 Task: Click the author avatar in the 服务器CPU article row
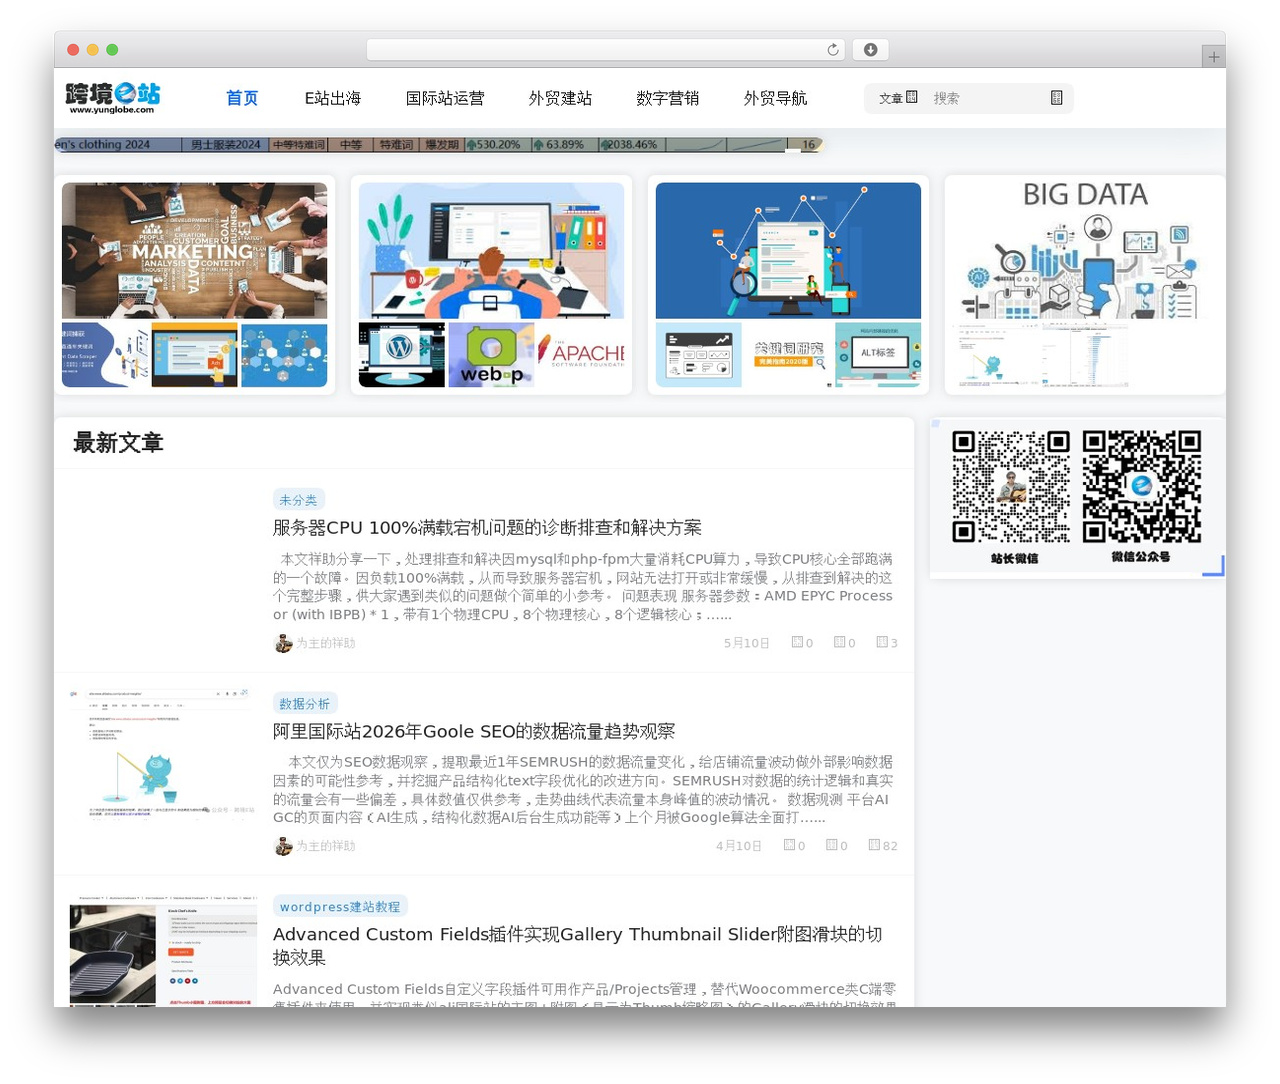(283, 643)
